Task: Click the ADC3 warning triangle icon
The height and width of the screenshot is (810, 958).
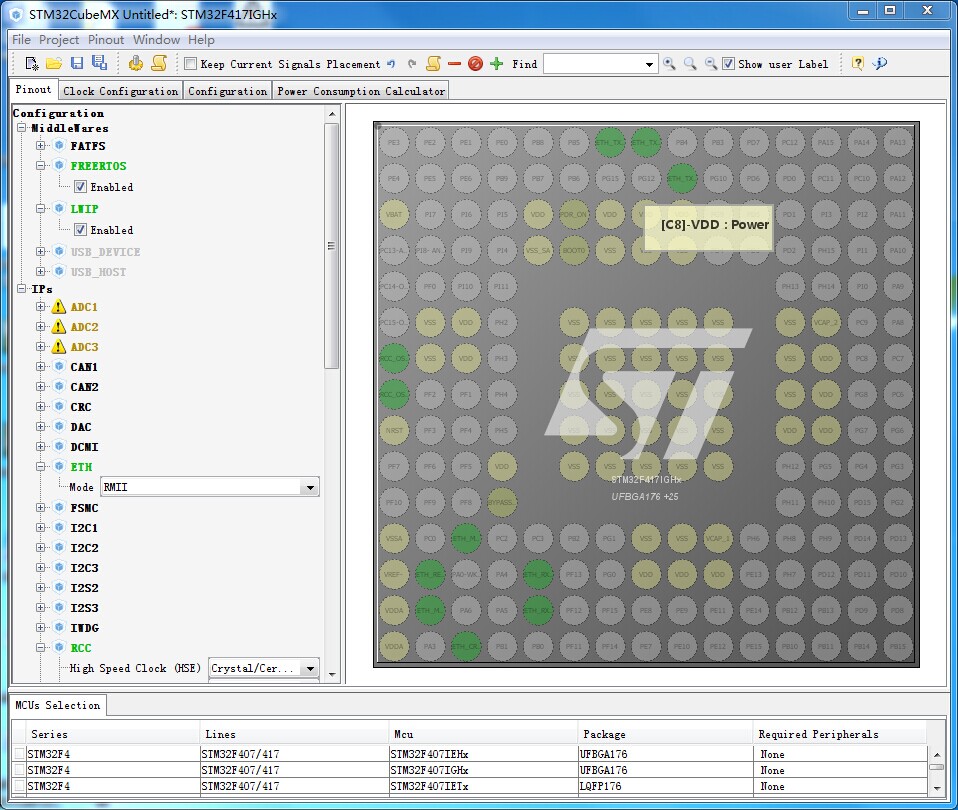Action: coord(59,347)
